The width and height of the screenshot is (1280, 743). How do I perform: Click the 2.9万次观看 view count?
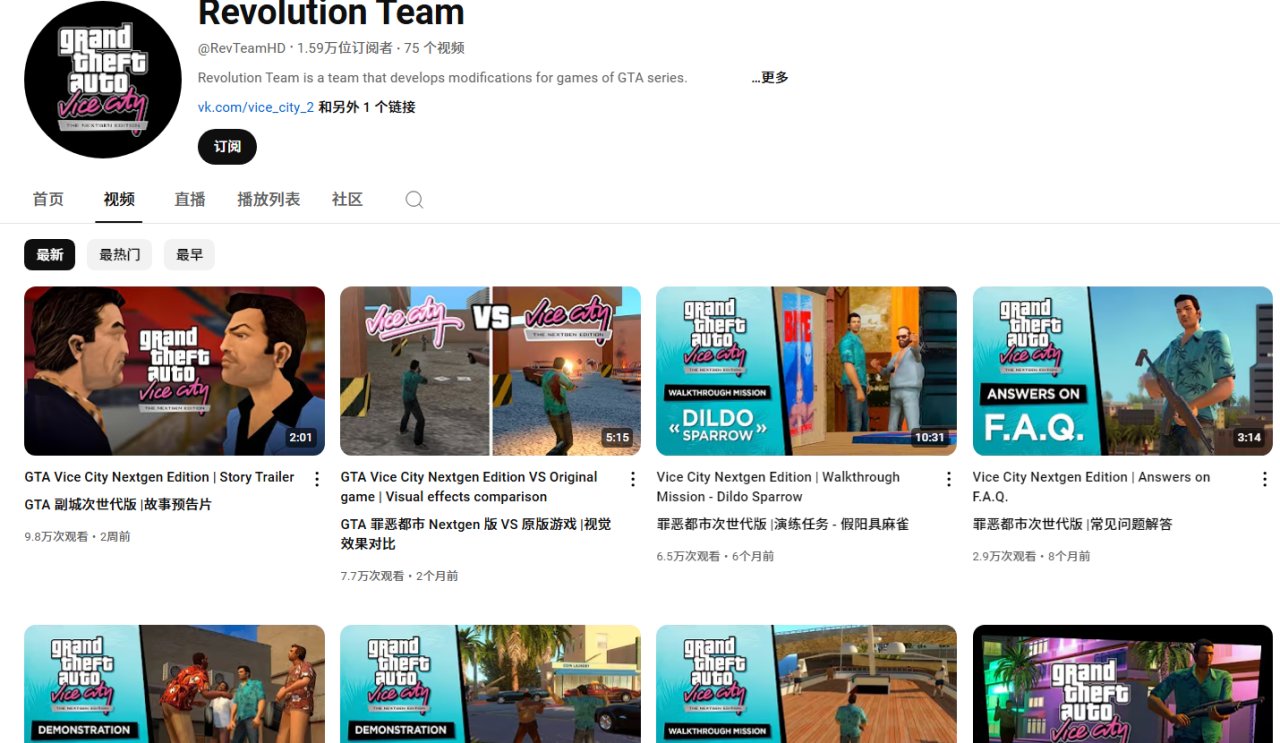point(1005,556)
